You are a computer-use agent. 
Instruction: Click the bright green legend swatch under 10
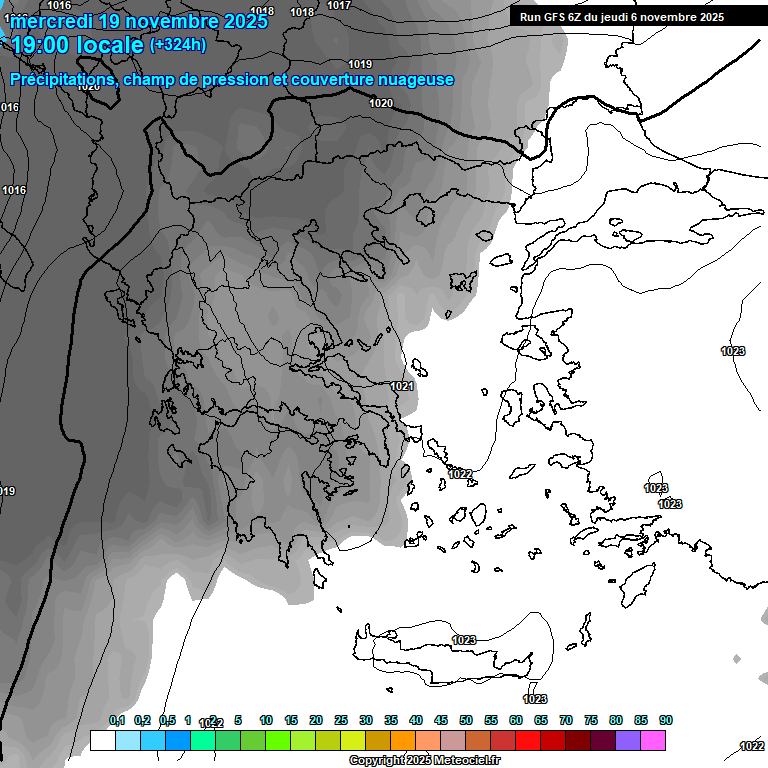tap(277, 740)
